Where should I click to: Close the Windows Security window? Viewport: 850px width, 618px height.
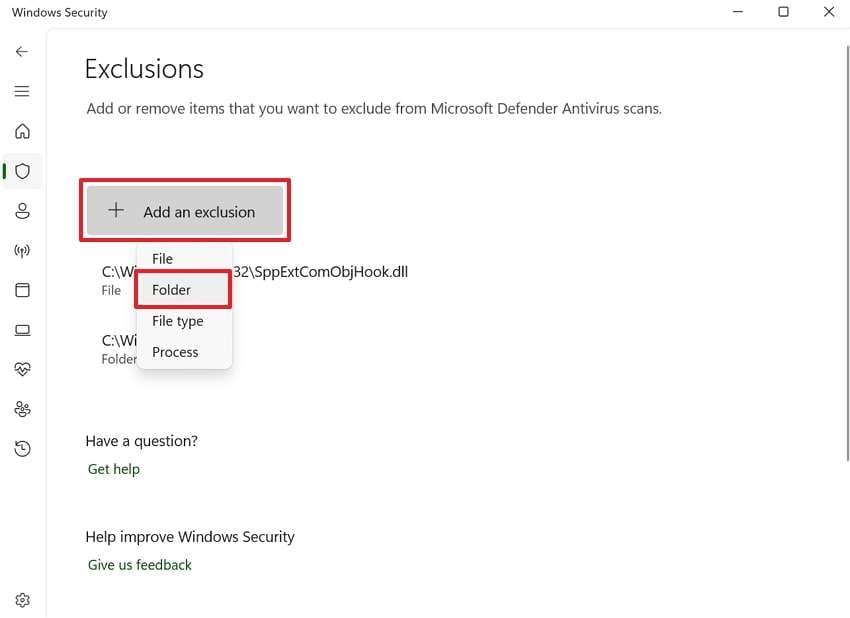pos(829,11)
